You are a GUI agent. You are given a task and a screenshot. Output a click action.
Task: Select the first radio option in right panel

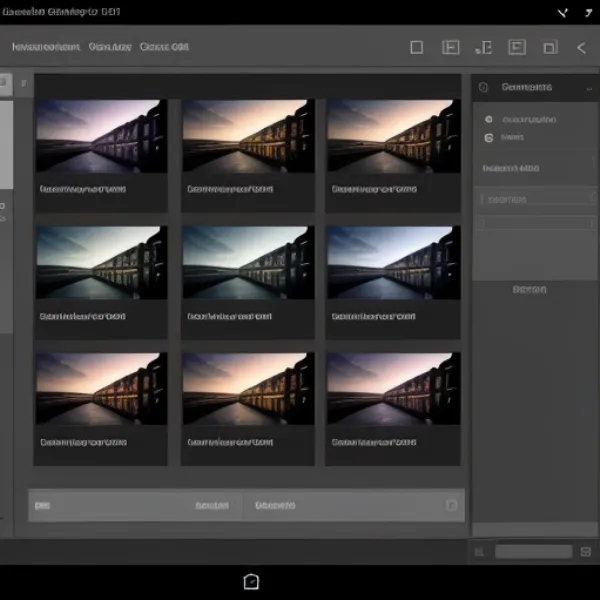[x=489, y=119]
